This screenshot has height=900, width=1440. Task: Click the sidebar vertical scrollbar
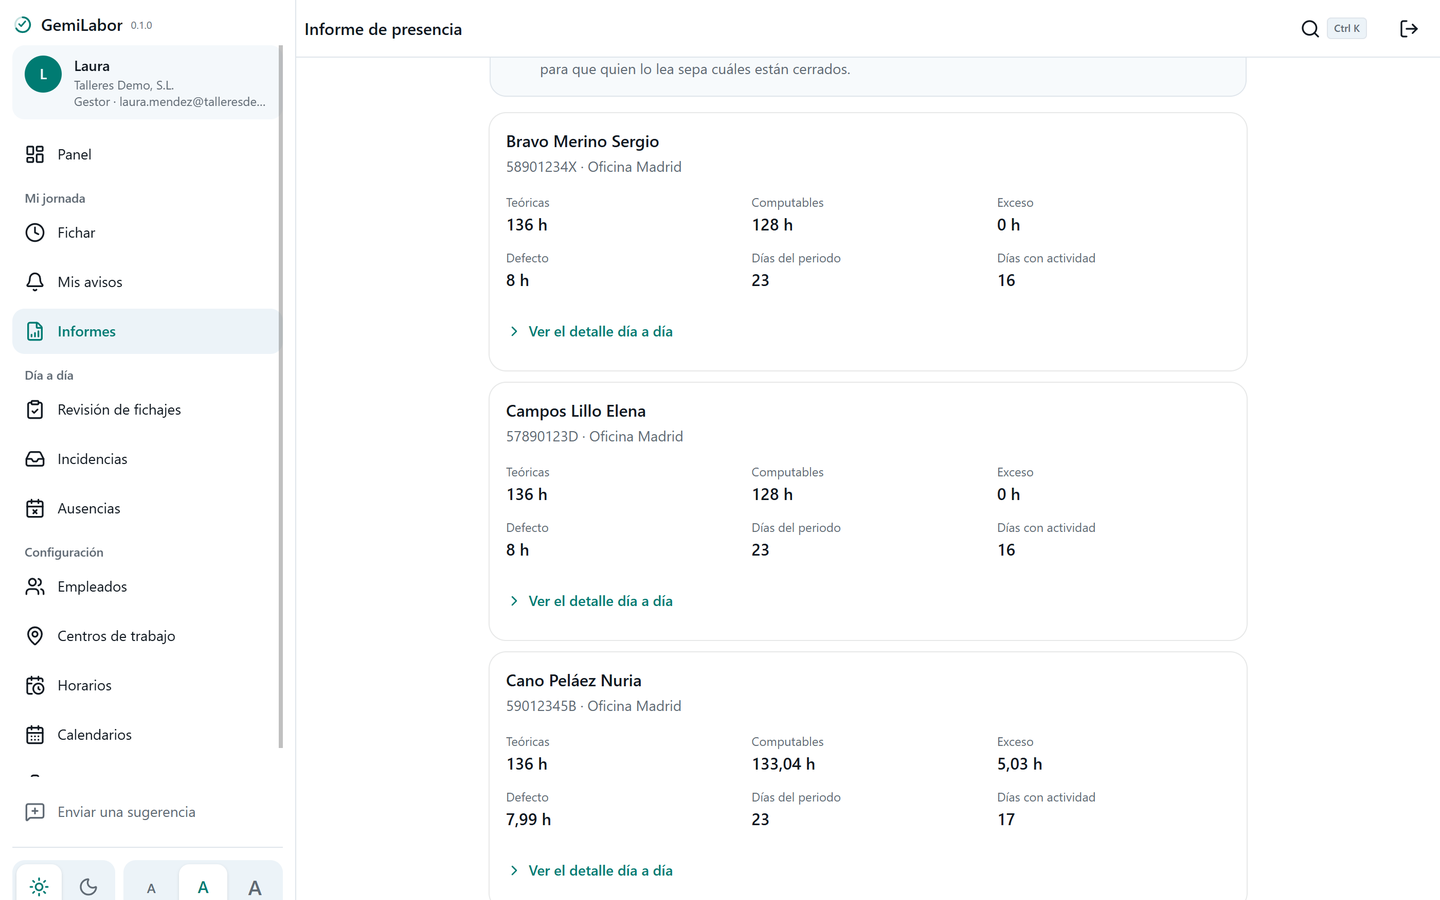(x=281, y=396)
